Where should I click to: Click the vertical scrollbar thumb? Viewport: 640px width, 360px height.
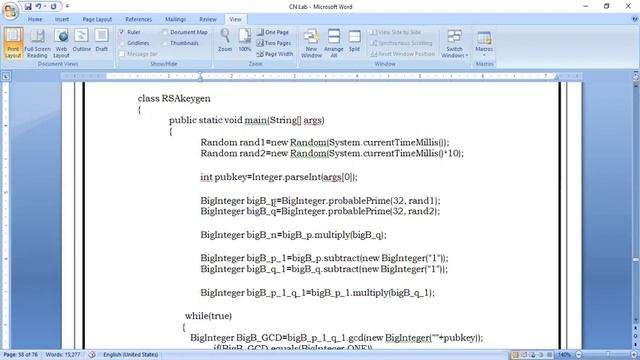click(636, 260)
